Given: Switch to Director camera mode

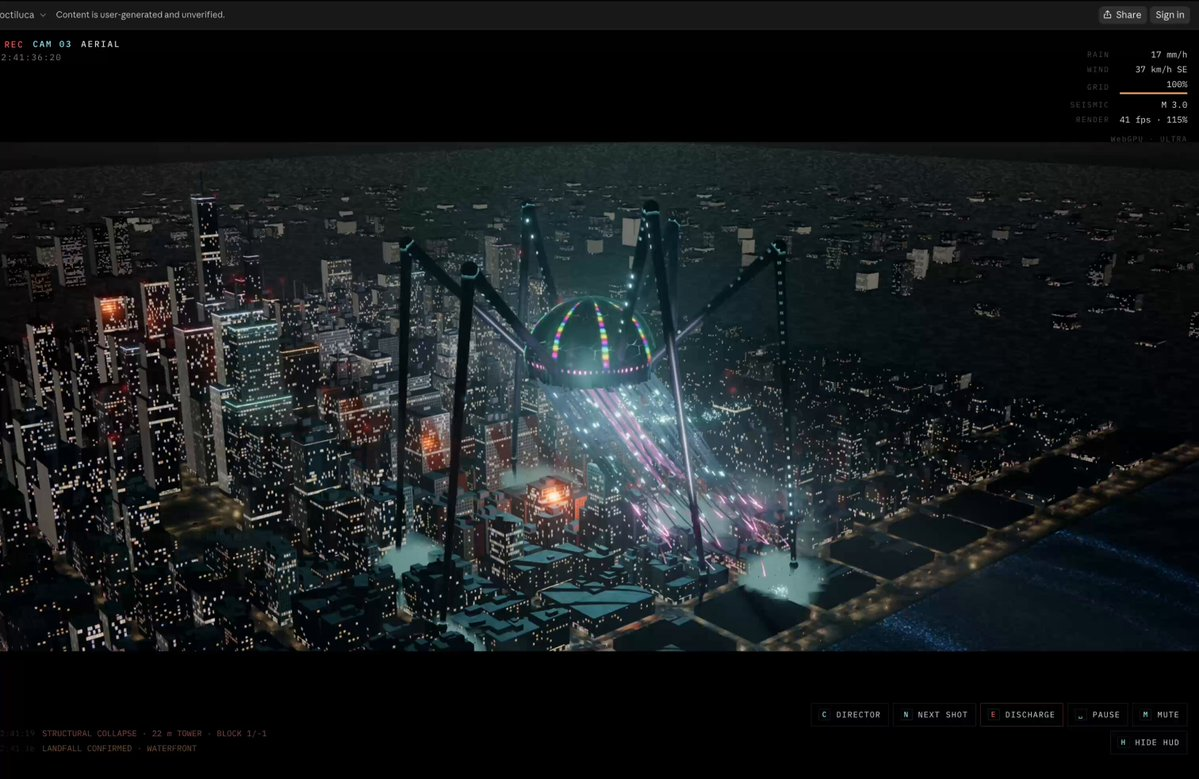Looking at the screenshot, I should 850,715.
